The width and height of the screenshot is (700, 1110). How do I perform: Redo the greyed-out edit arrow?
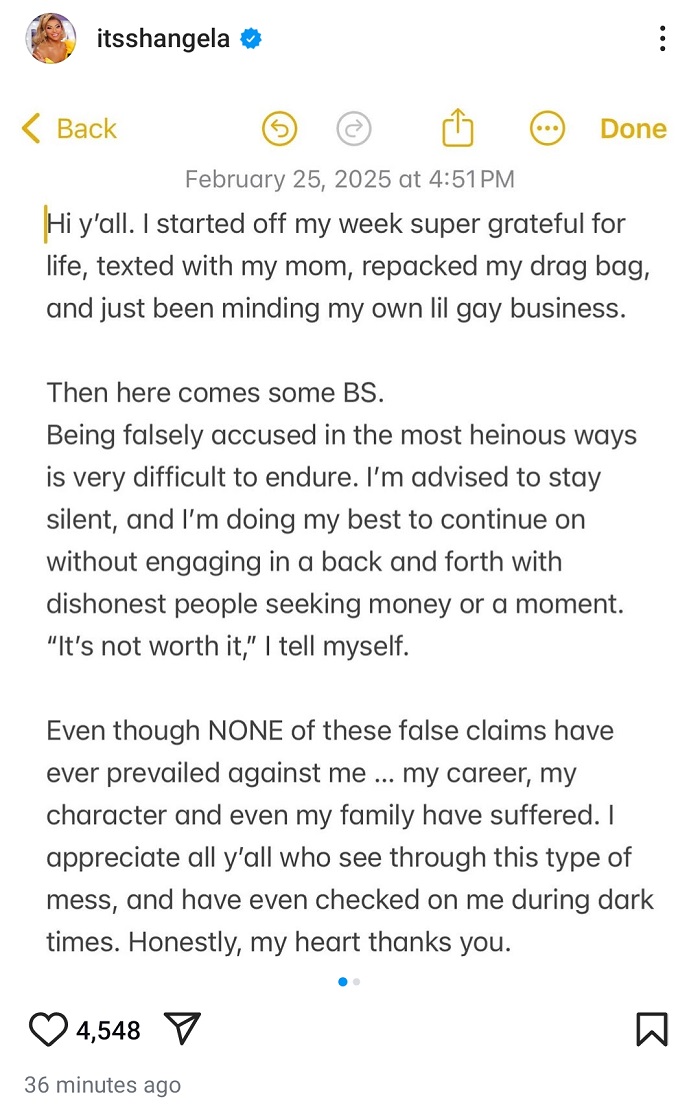click(354, 129)
